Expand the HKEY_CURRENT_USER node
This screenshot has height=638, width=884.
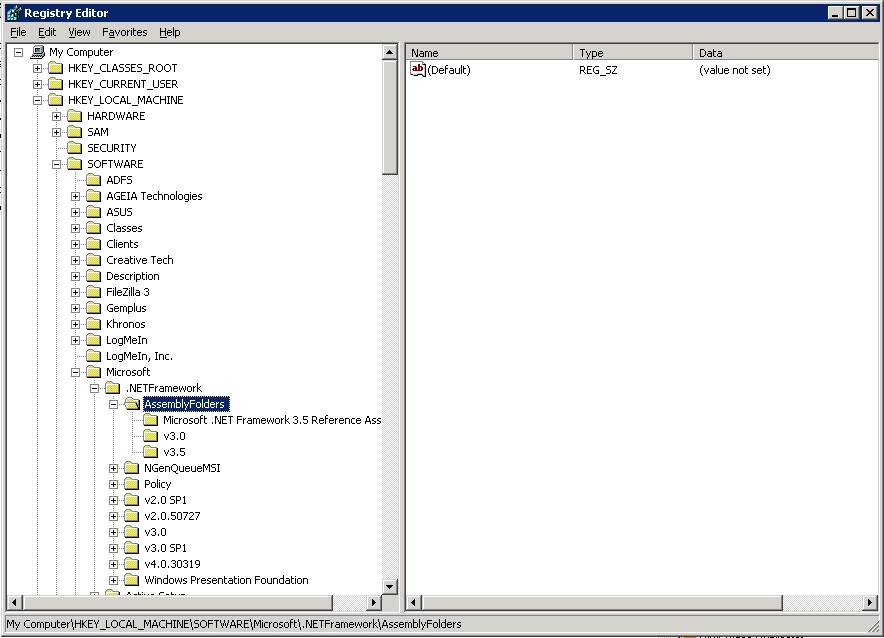tap(37, 84)
